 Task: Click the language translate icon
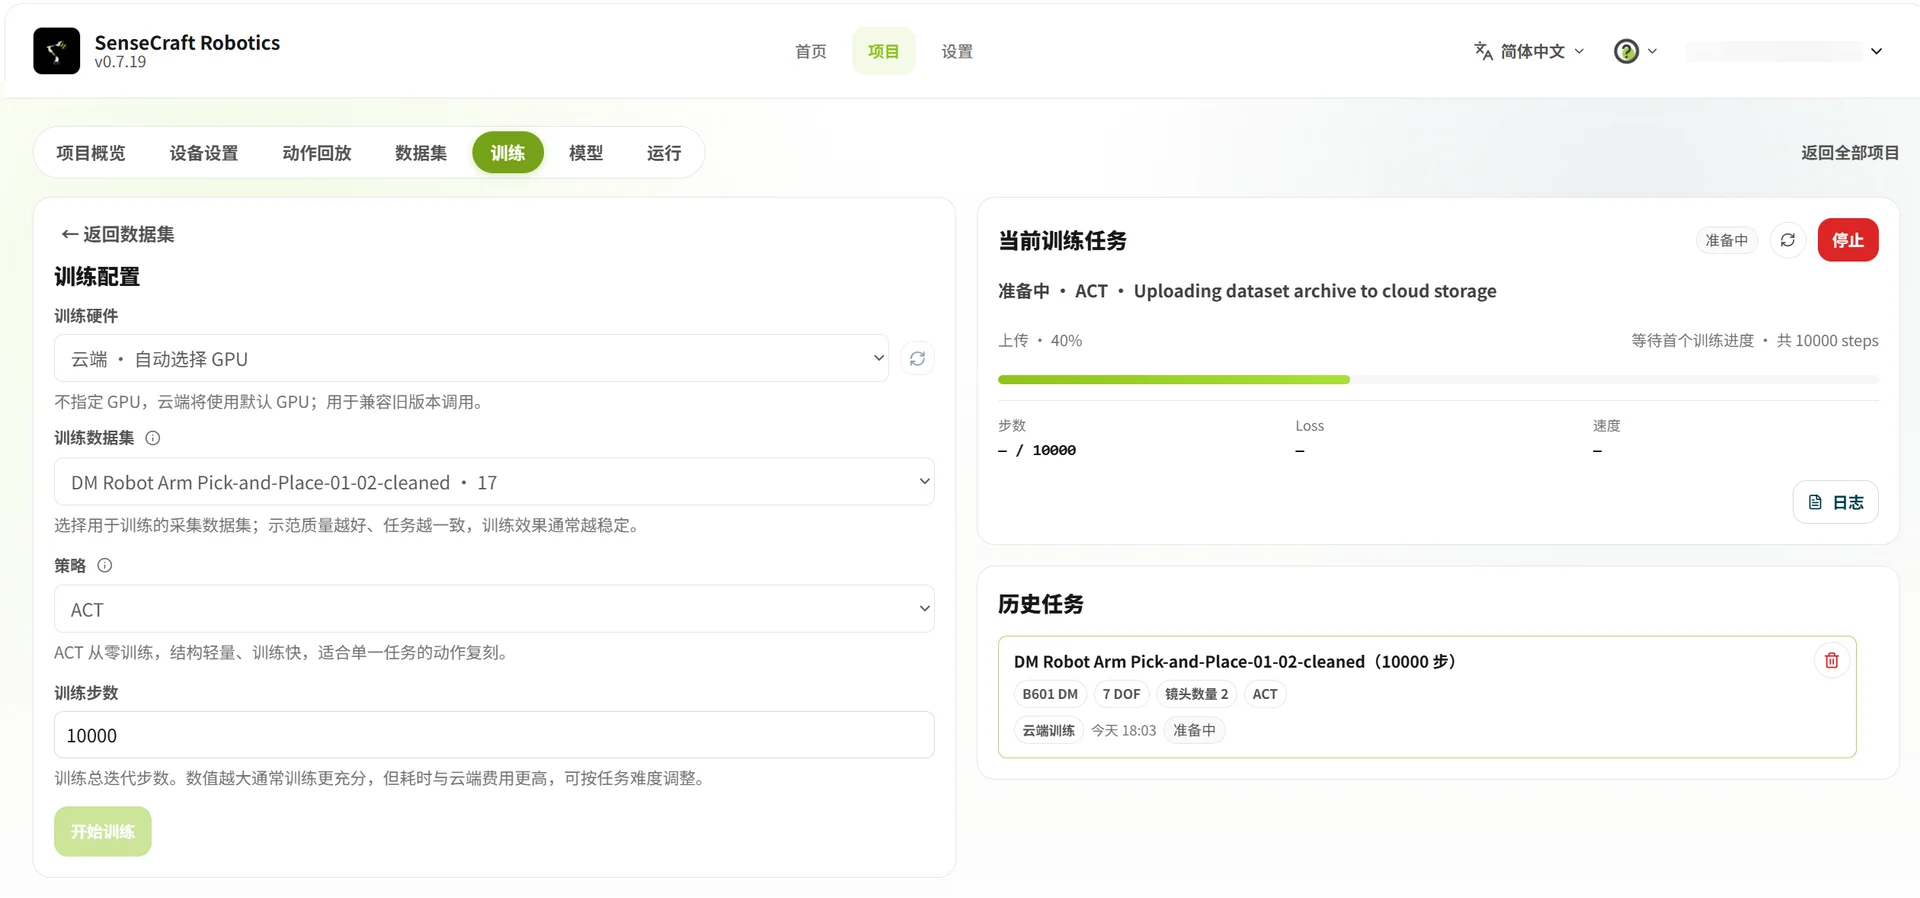(x=1483, y=51)
